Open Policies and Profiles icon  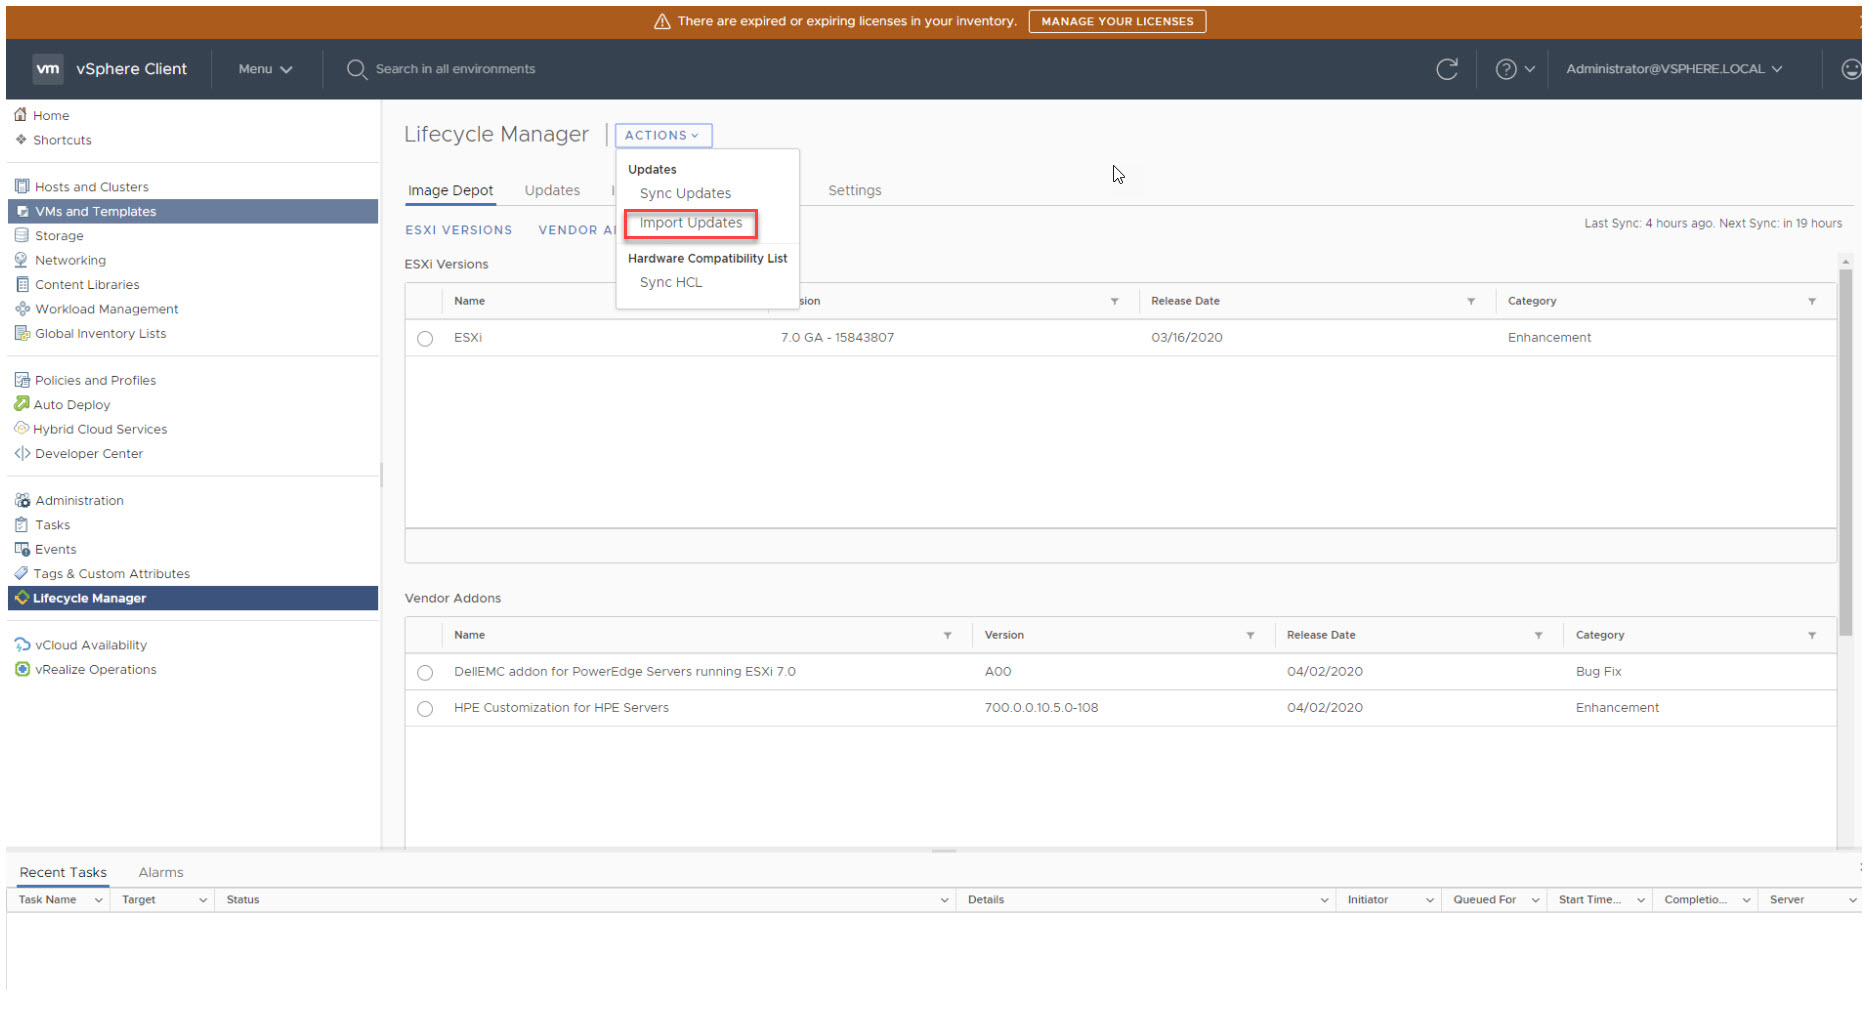[22, 380]
